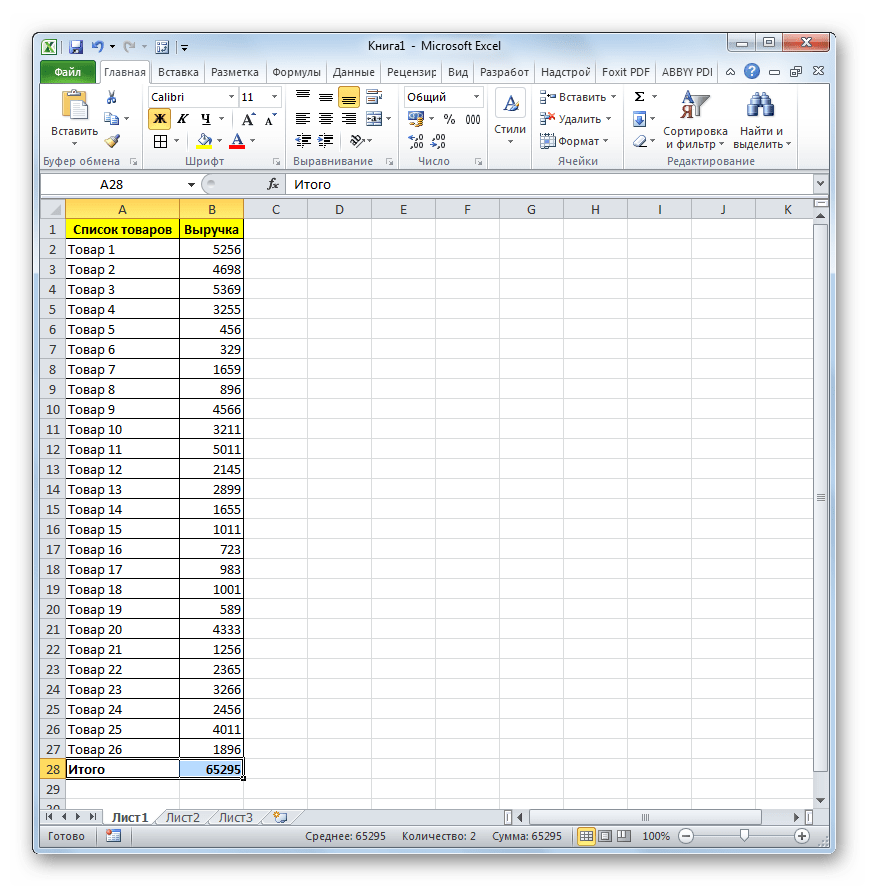Screen dimensions: 869x887
Task: Click the Save icon in quick access toolbar
Action: [x=76, y=46]
